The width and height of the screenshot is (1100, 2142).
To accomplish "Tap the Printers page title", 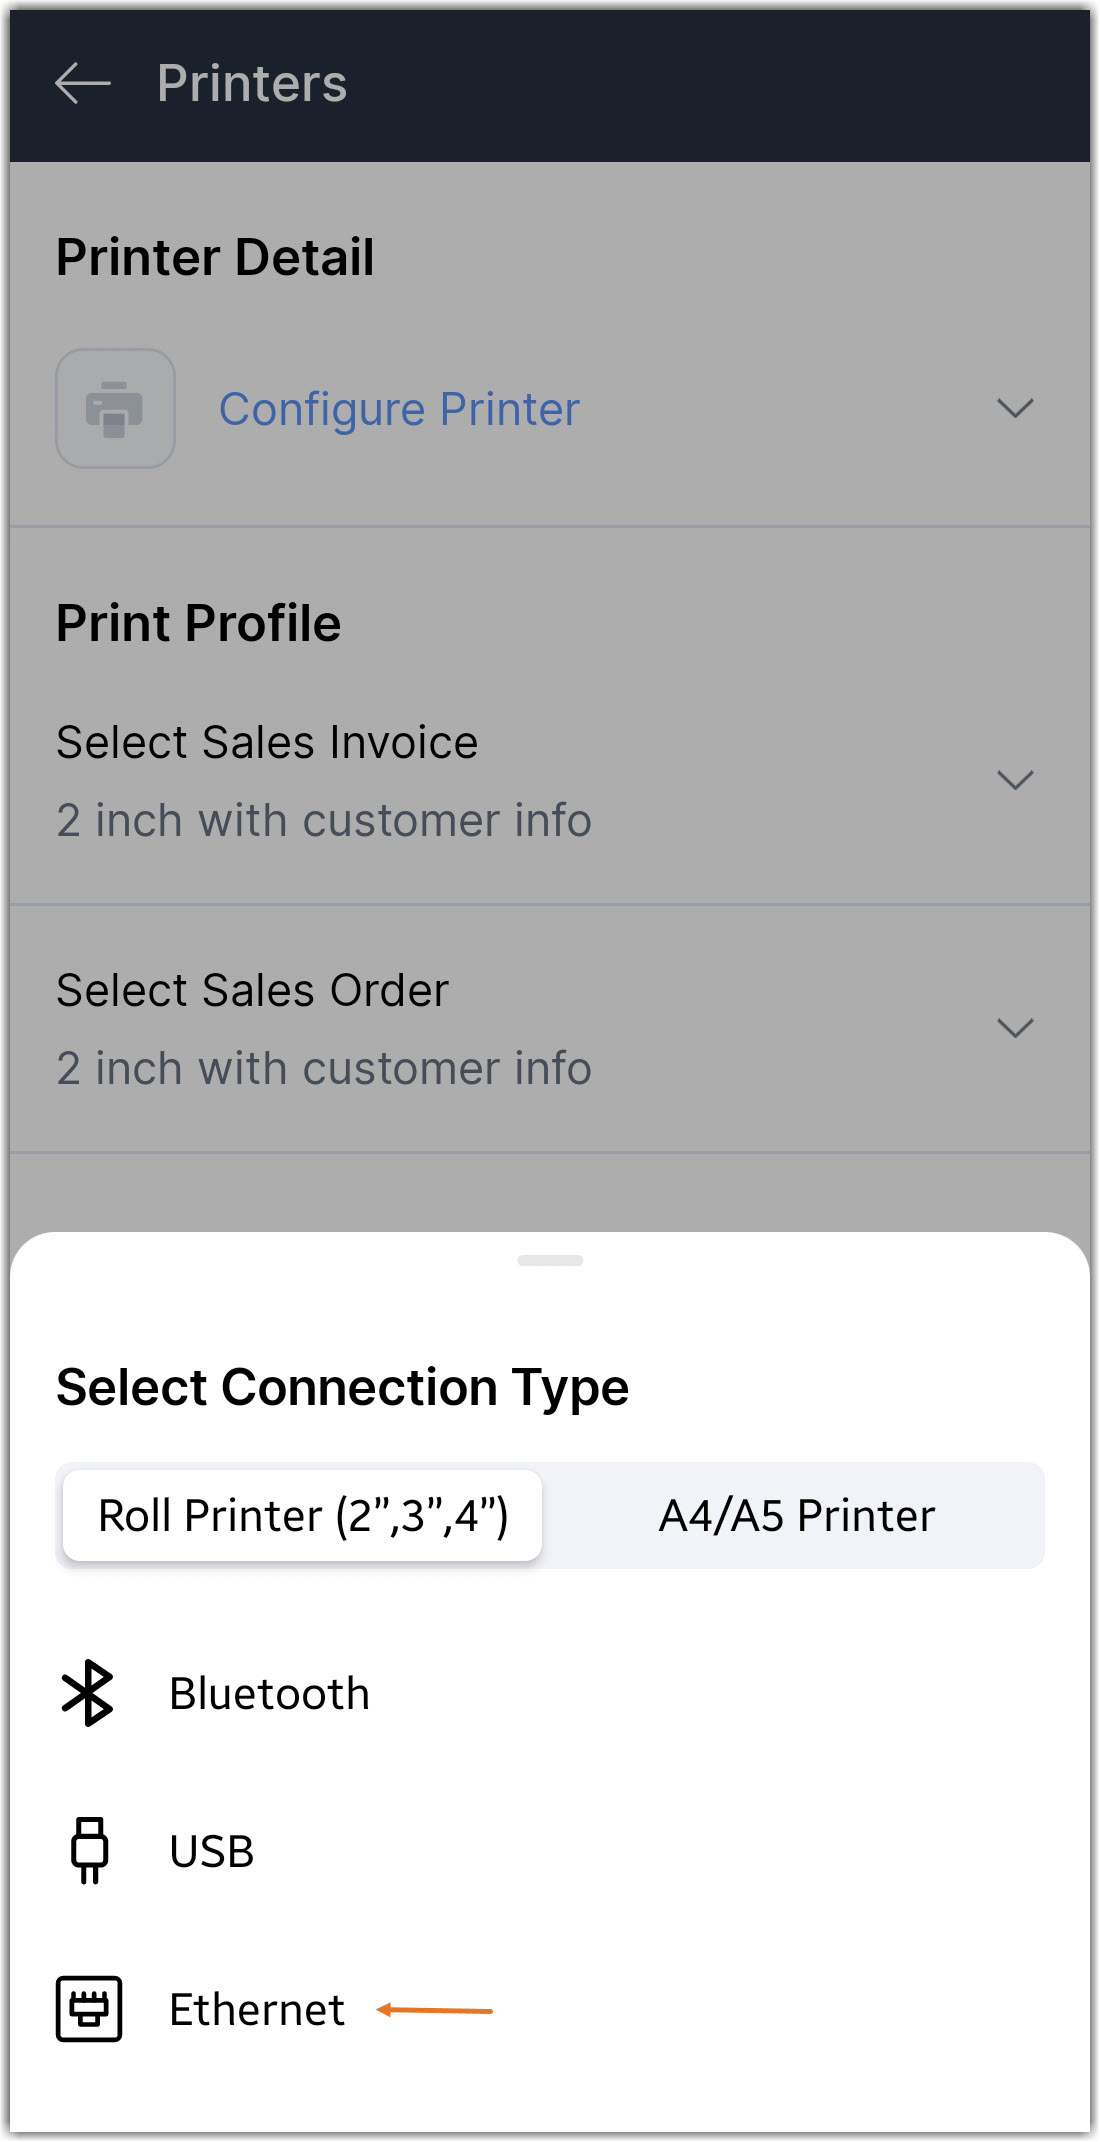I will [252, 83].
